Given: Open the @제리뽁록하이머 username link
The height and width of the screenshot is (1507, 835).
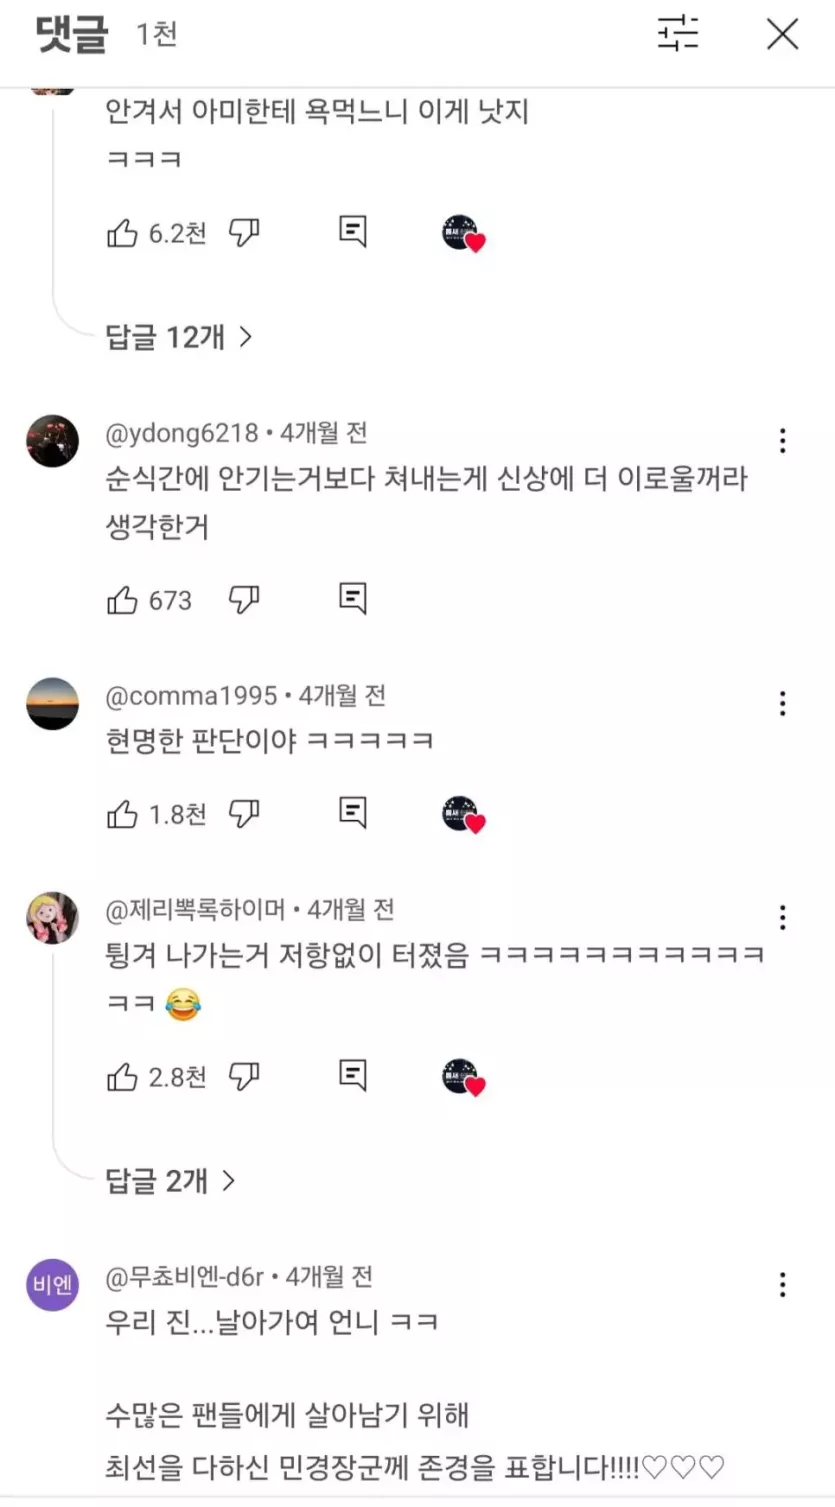Looking at the screenshot, I should (x=196, y=910).
